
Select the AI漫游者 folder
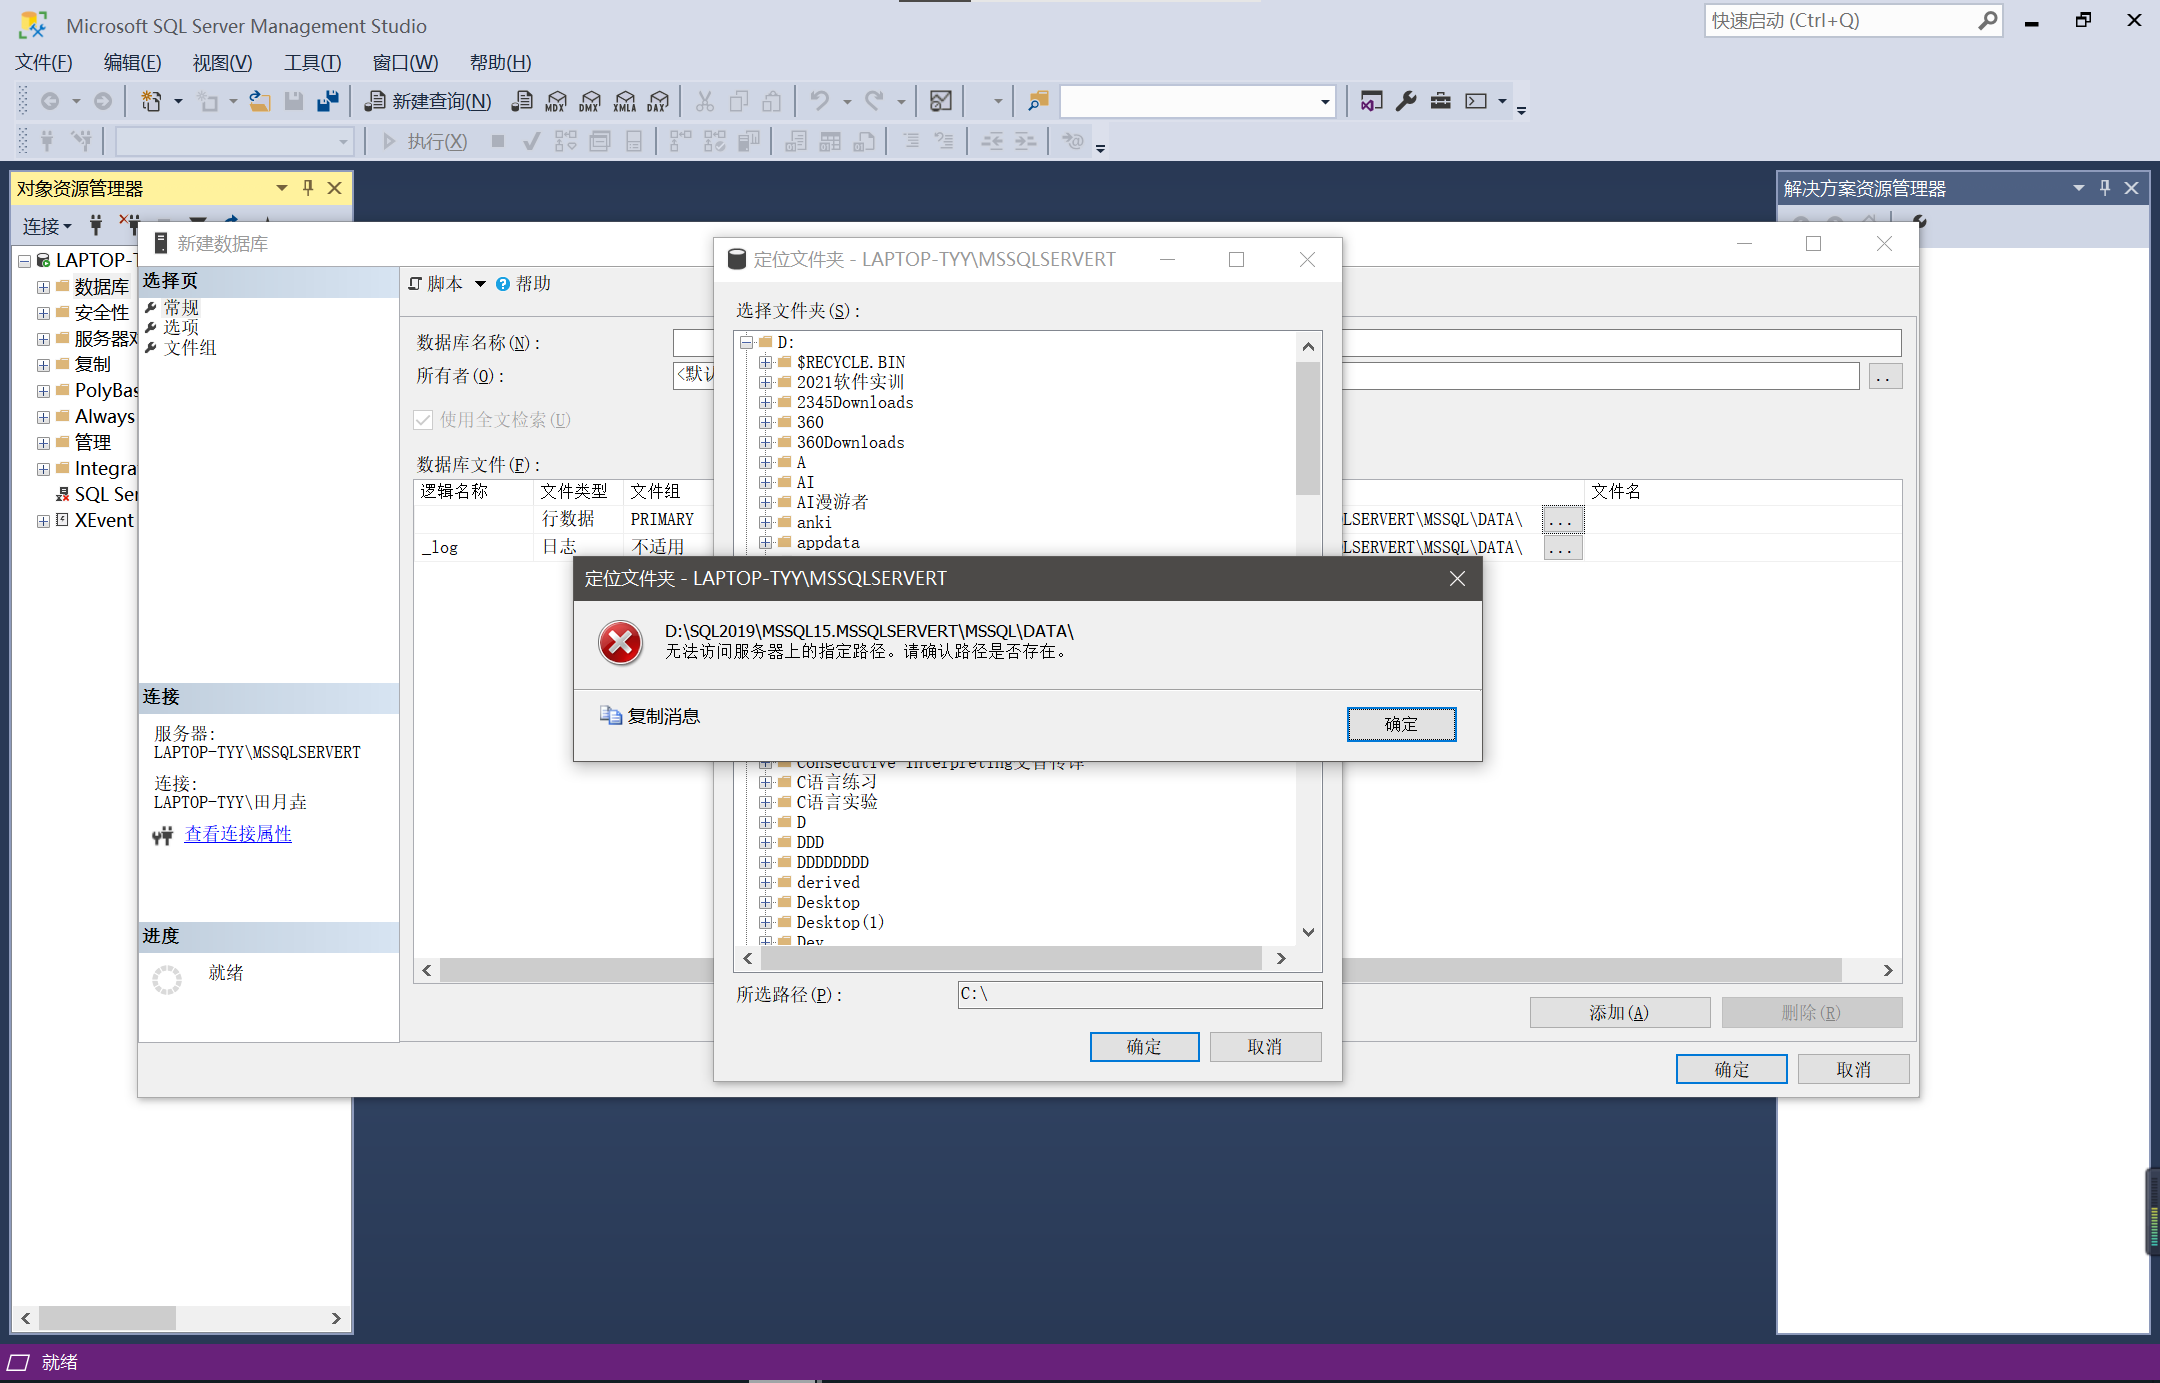[x=832, y=502]
